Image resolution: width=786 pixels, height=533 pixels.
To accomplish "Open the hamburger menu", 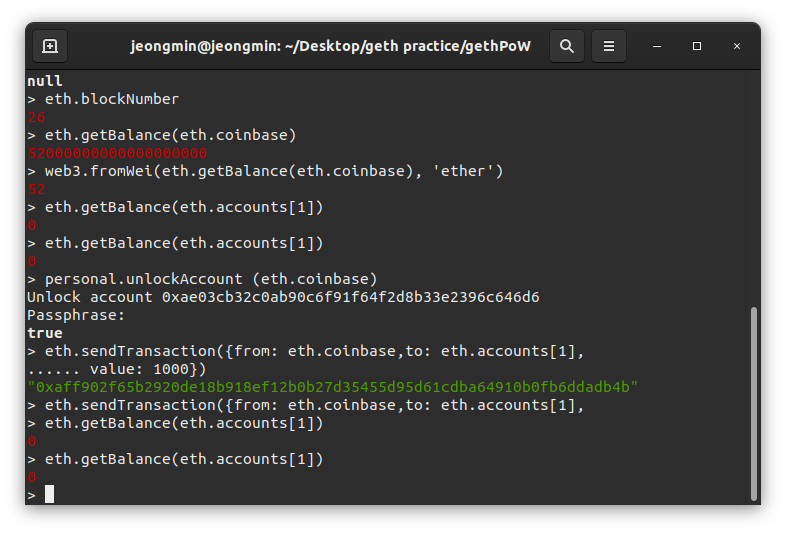I will (x=609, y=46).
